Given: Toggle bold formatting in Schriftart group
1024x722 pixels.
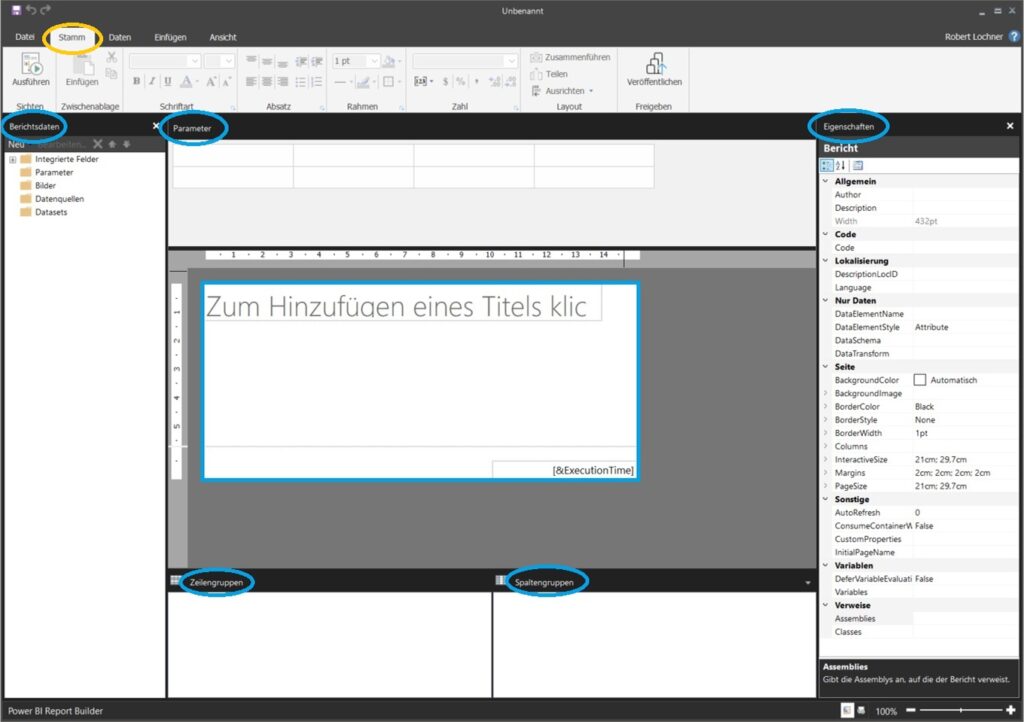Looking at the screenshot, I should [x=137, y=82].
